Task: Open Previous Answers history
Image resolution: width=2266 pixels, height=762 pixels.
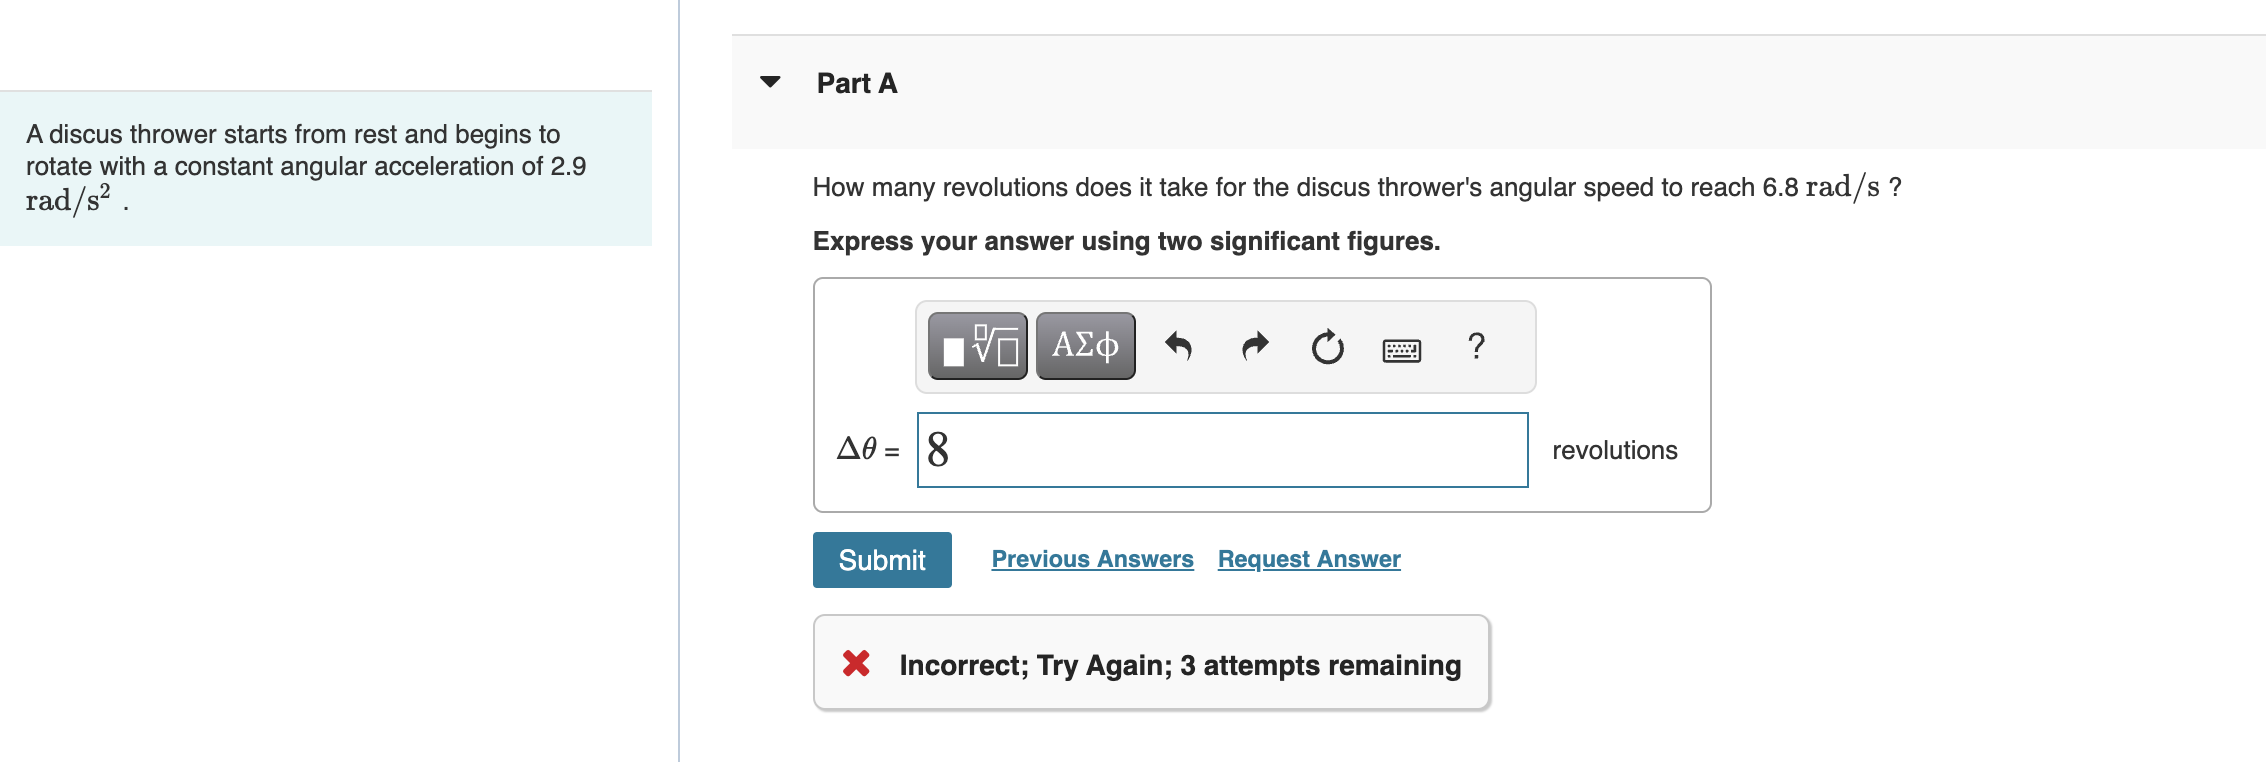Action: [x=1092, y=559]
